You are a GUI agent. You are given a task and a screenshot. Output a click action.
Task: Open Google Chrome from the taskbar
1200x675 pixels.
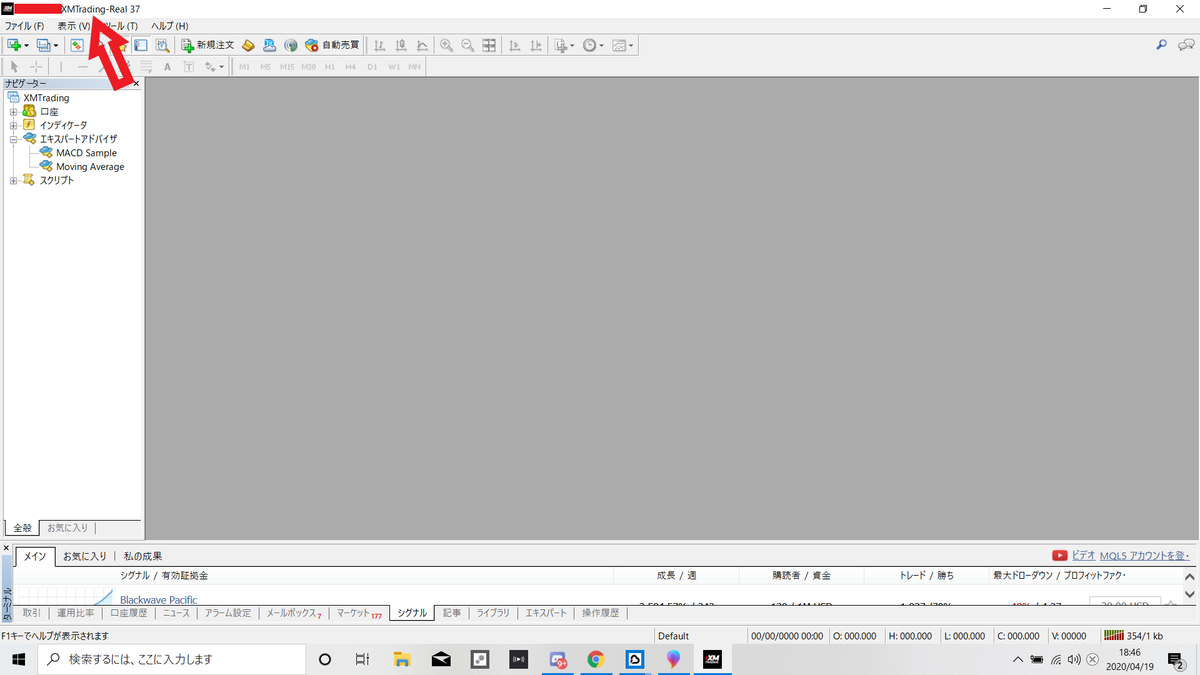[x=595, y=659]
